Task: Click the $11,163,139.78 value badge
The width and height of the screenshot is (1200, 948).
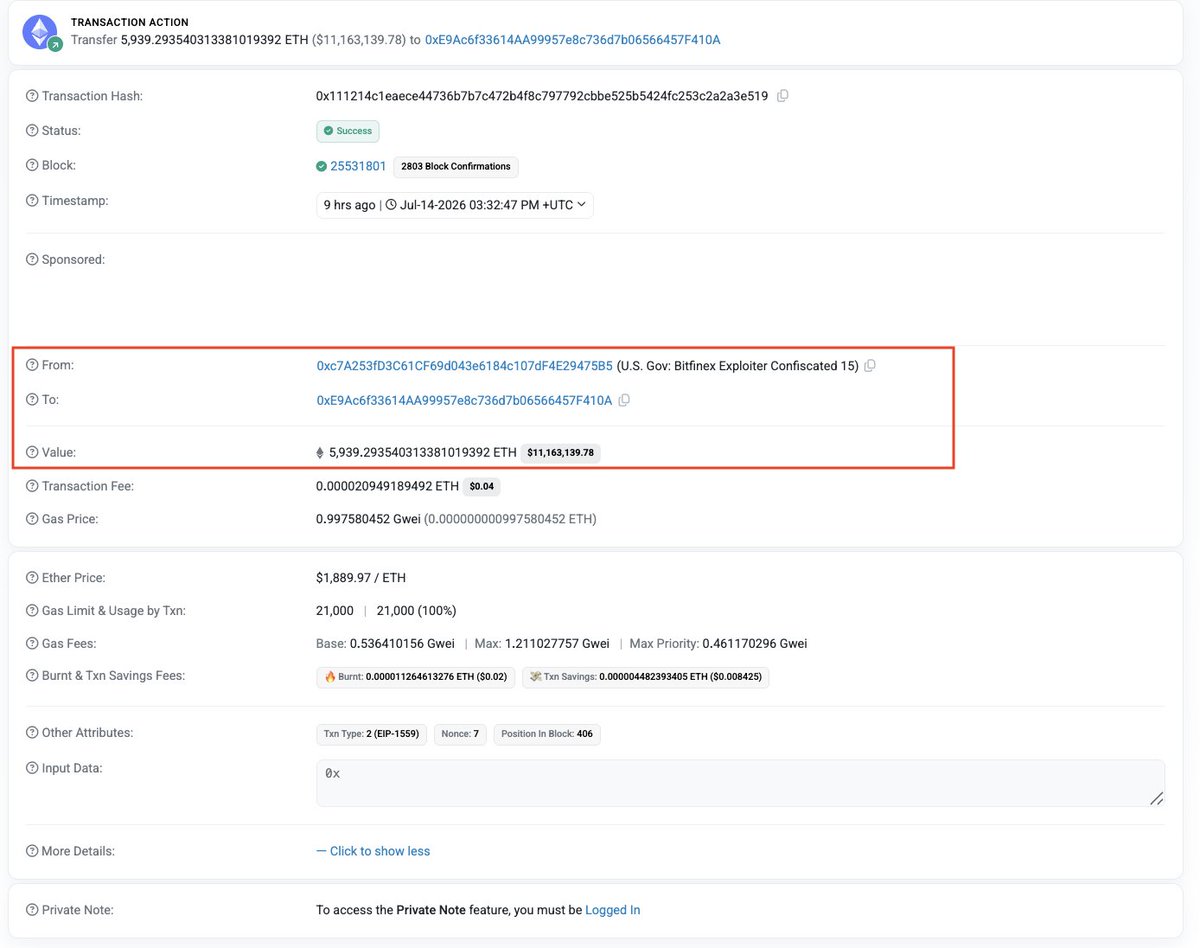Action: click(x=560, y=453)
